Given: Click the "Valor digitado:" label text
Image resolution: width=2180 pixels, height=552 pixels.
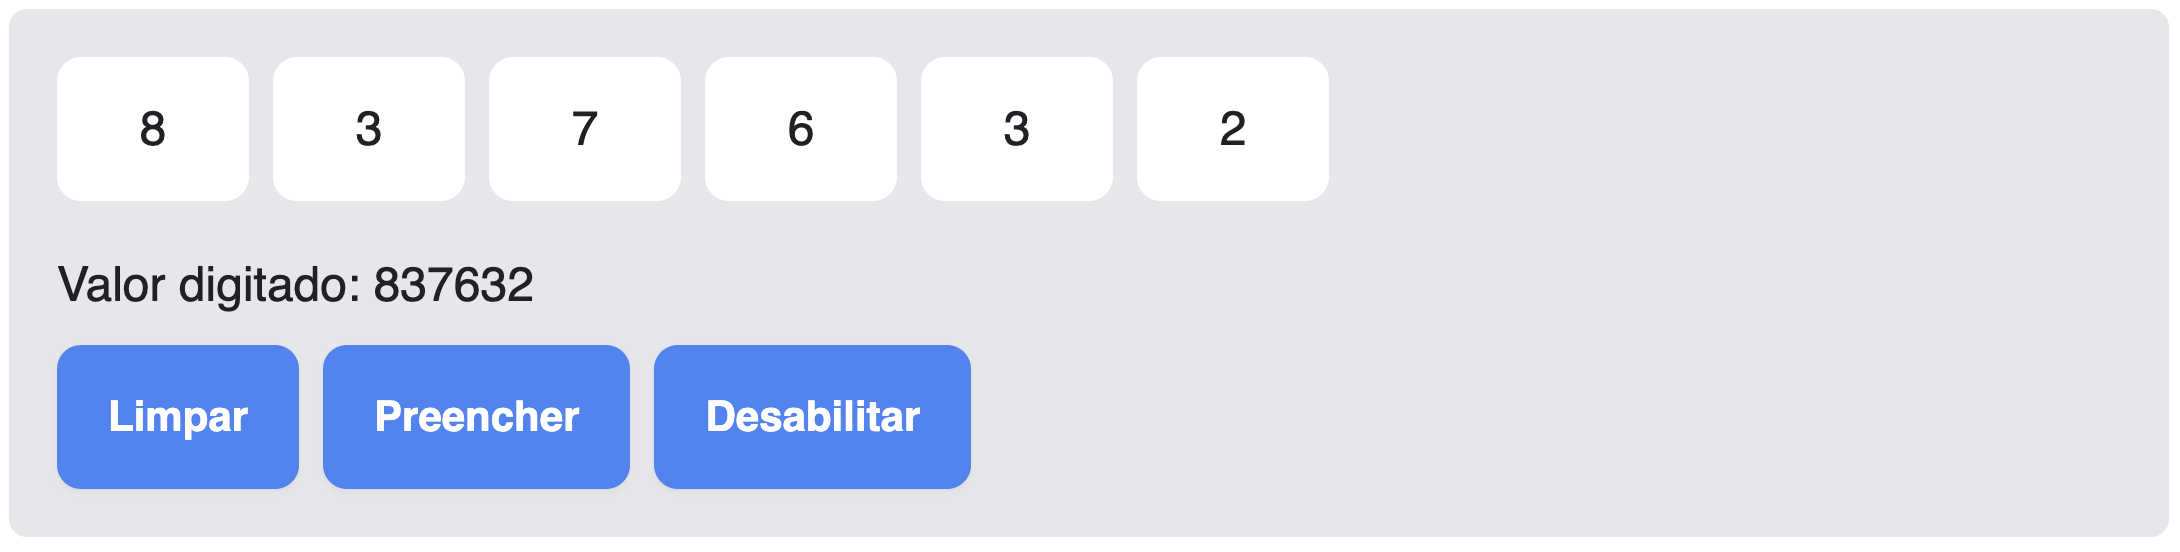Looking at the screenshot, I should pos(210,285).
